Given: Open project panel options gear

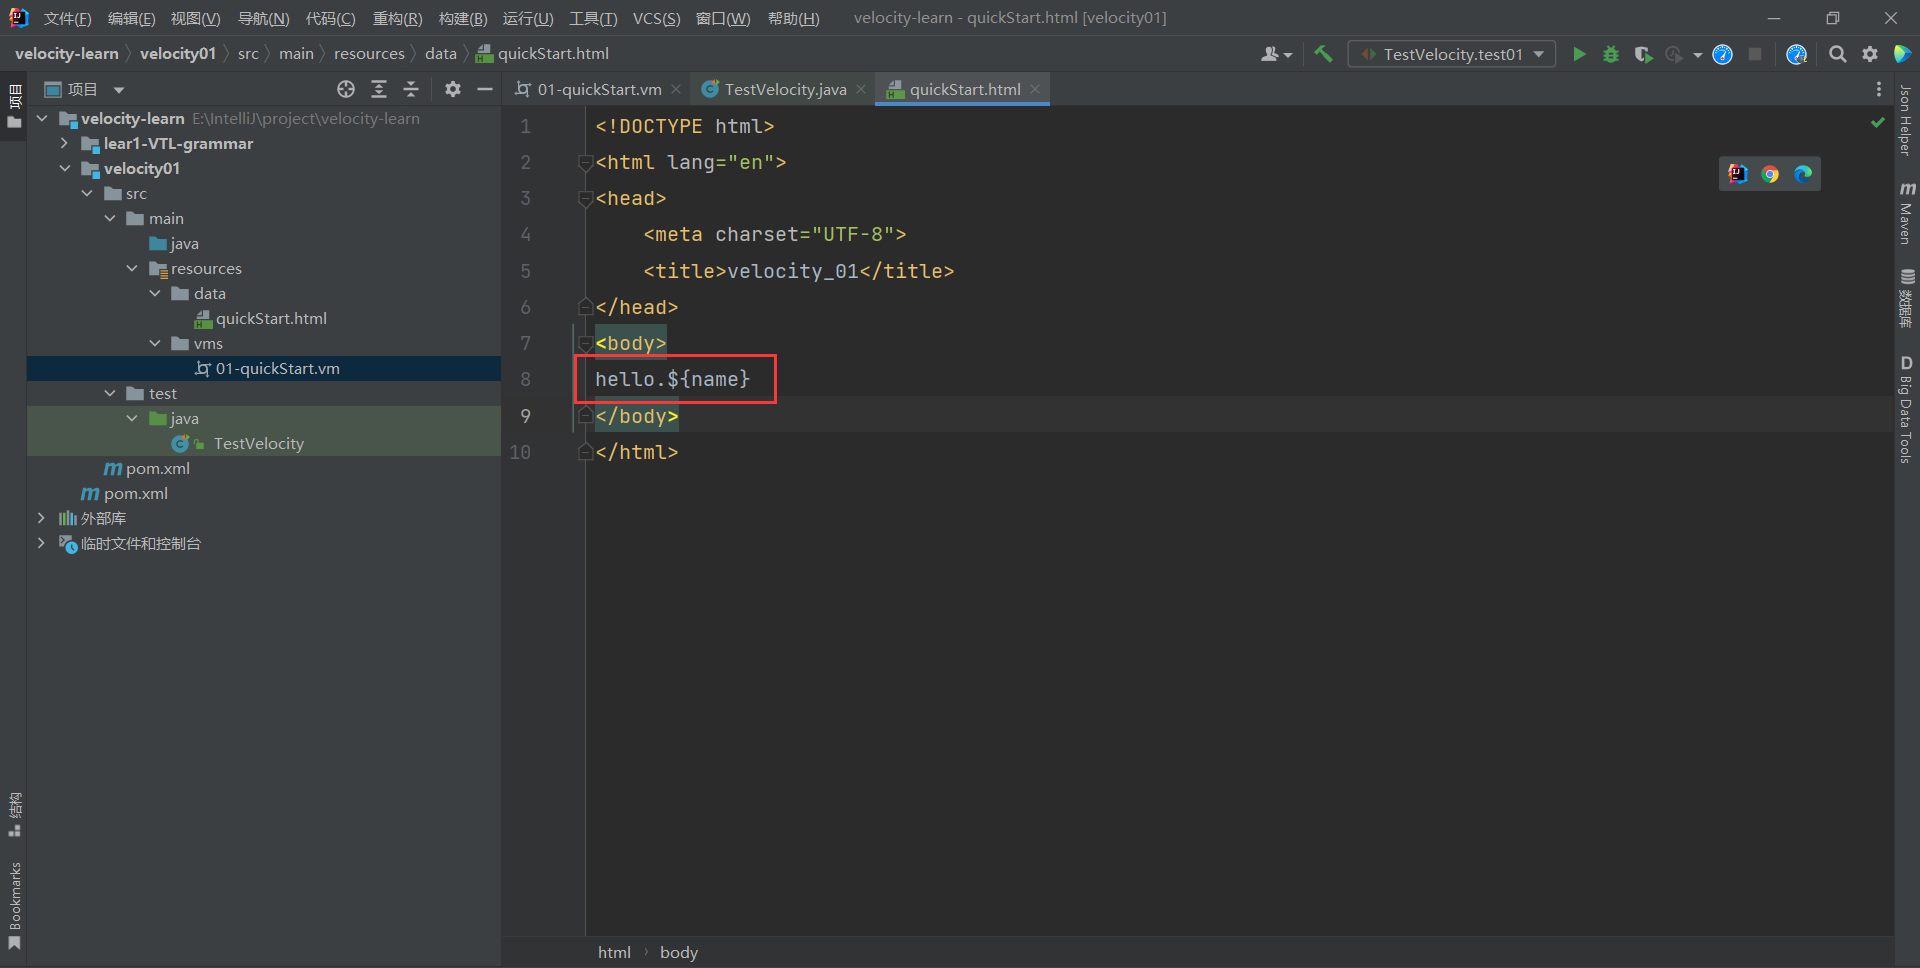Looking at the screenshot, I should (x=453, y=89).
